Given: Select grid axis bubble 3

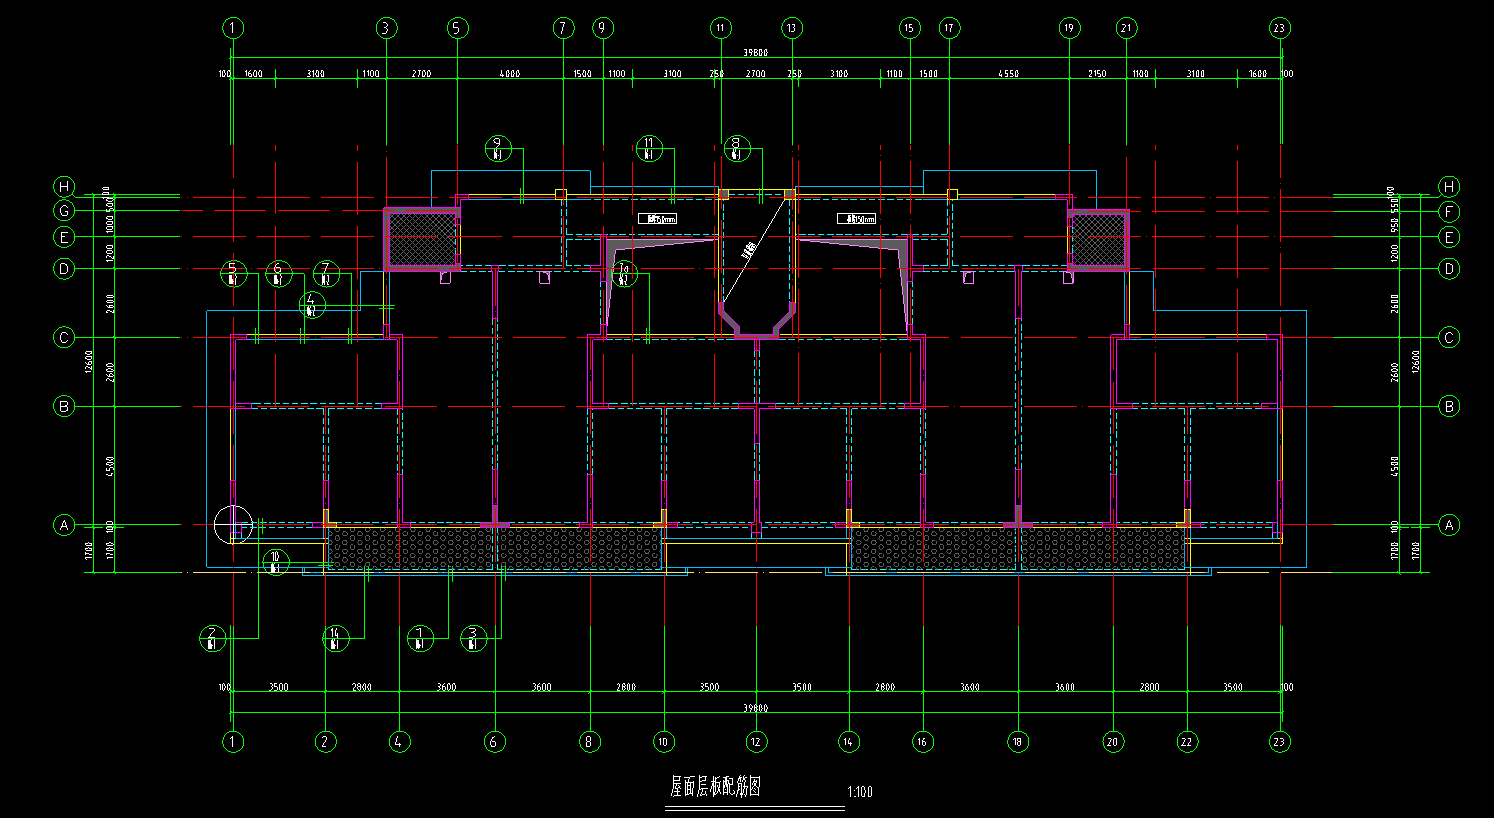Looking at the screenshot, I should [387, 28].
